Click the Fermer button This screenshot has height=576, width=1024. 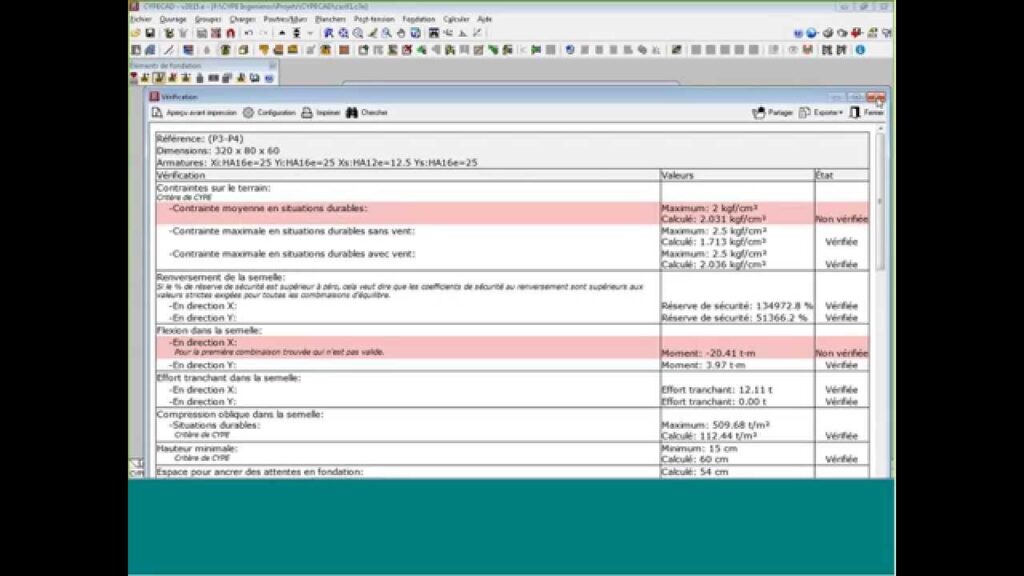tap(867, 113)
